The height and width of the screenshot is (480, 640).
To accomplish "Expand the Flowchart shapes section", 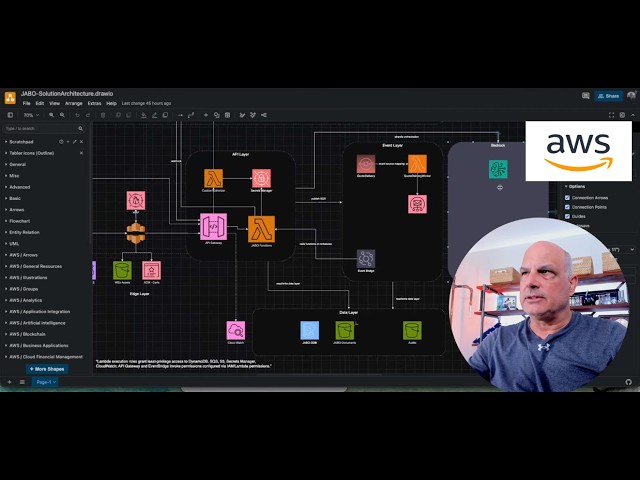I will [18, 221].
